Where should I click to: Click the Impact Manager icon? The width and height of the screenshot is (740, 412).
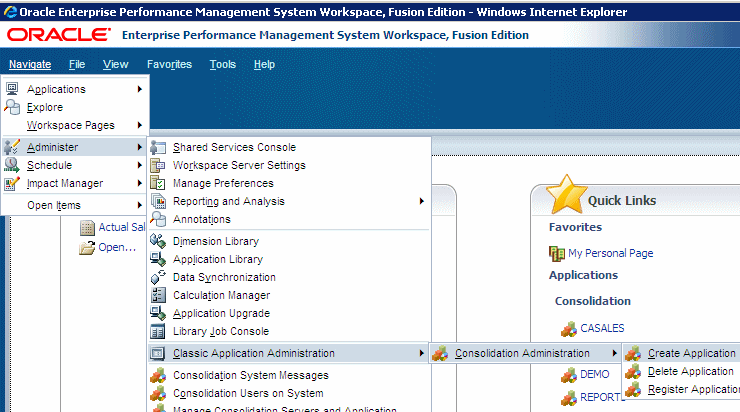click(12, 183)
